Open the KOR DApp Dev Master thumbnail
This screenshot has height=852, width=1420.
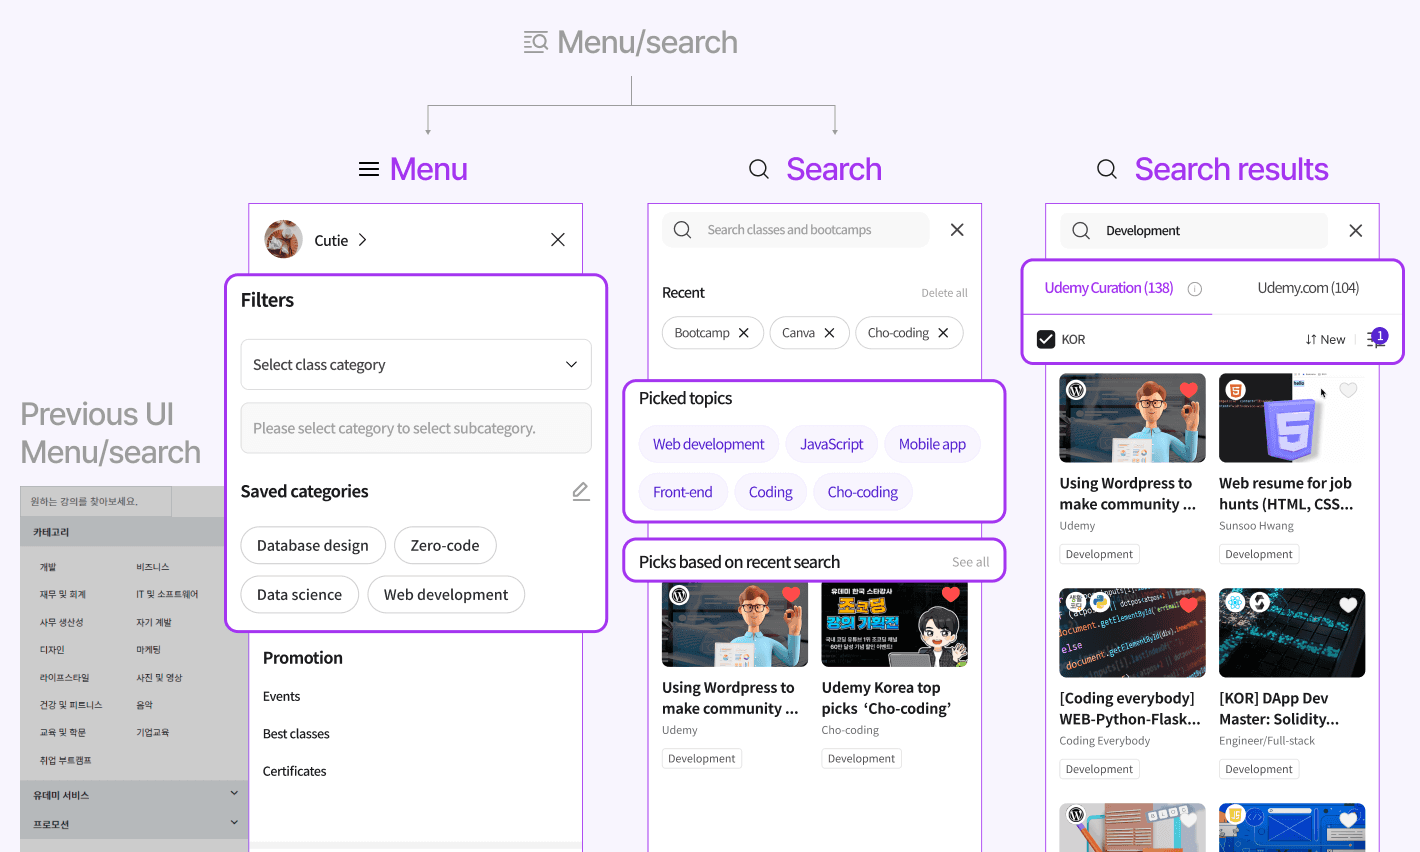click(x=1292, y=633)
